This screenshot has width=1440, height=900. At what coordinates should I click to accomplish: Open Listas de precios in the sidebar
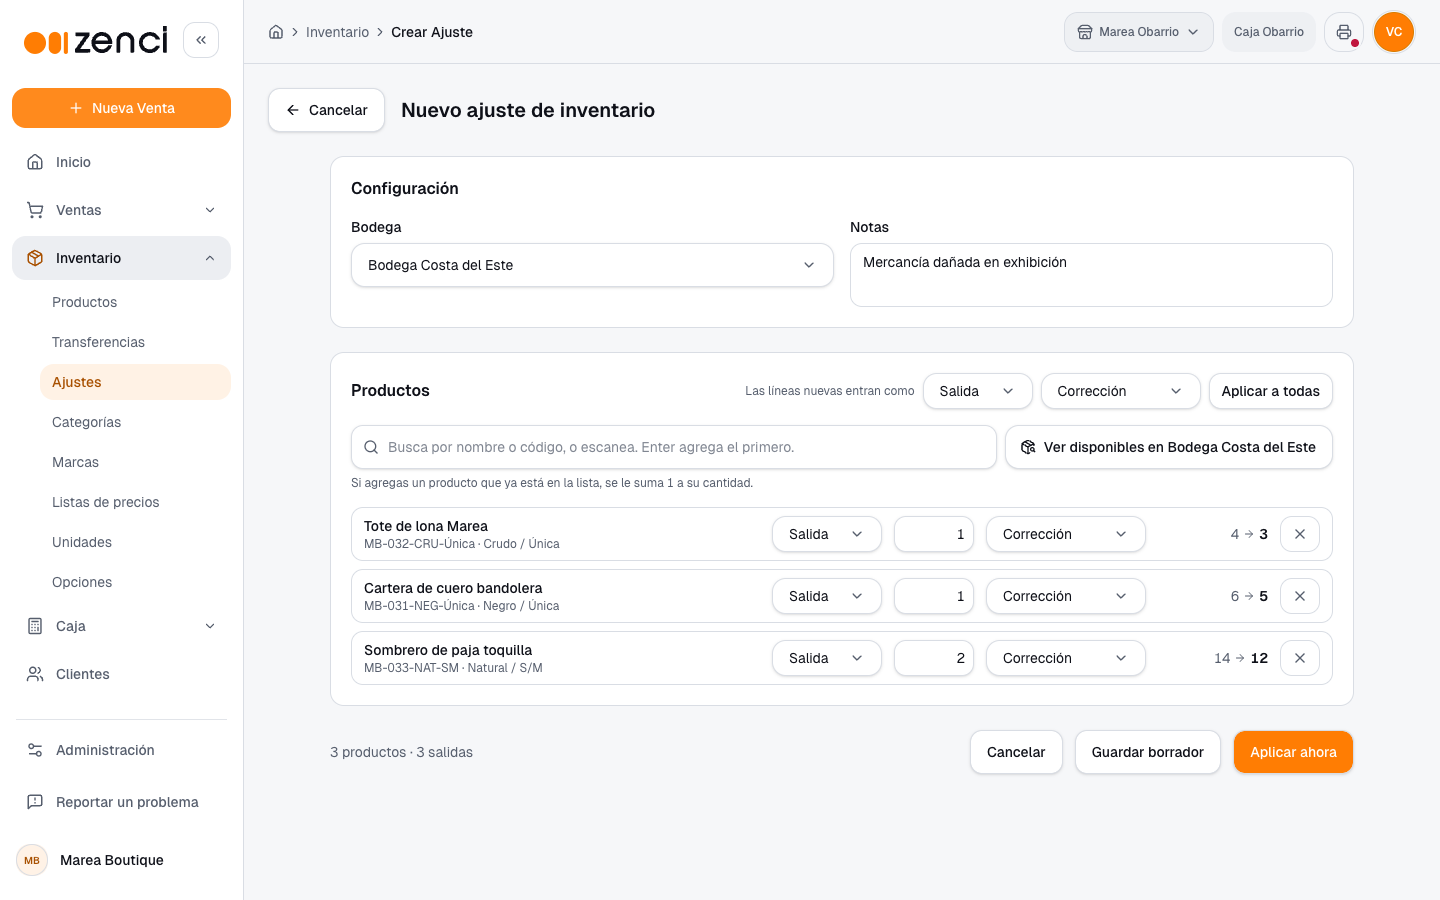coord(135,502)
